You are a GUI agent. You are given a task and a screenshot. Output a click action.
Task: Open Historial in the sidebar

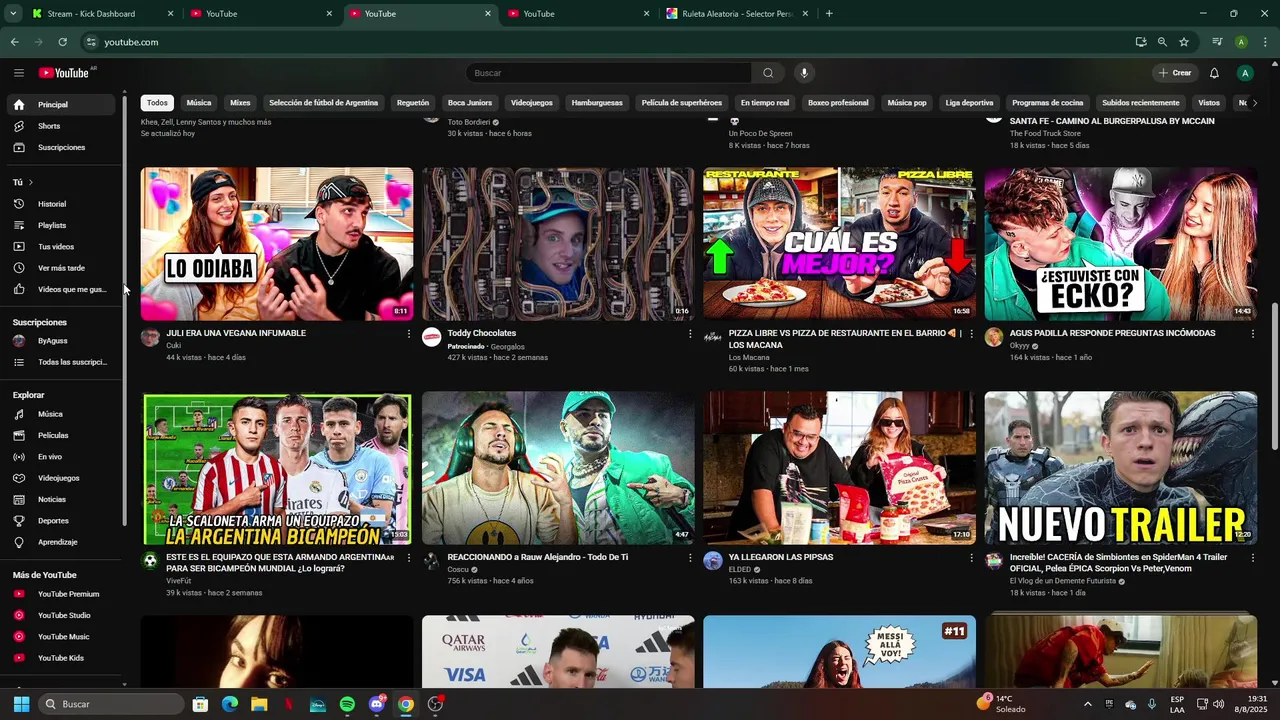(62, 204)
